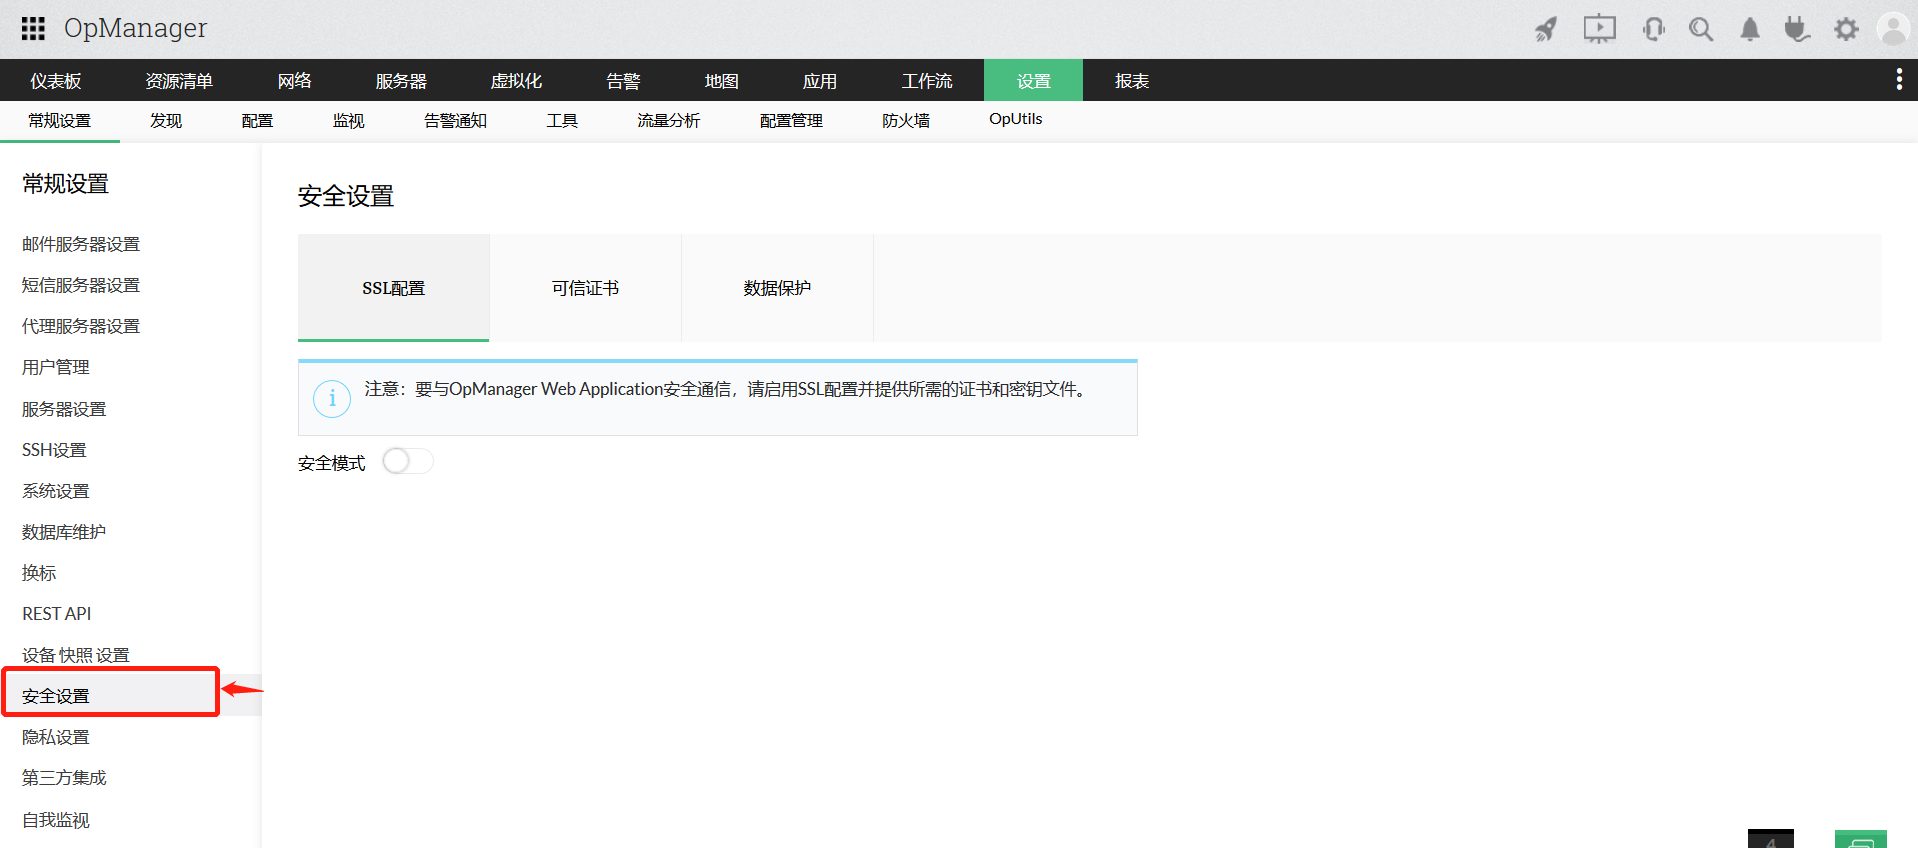
Task: Open notifications bell icon
Action: 1749,29
